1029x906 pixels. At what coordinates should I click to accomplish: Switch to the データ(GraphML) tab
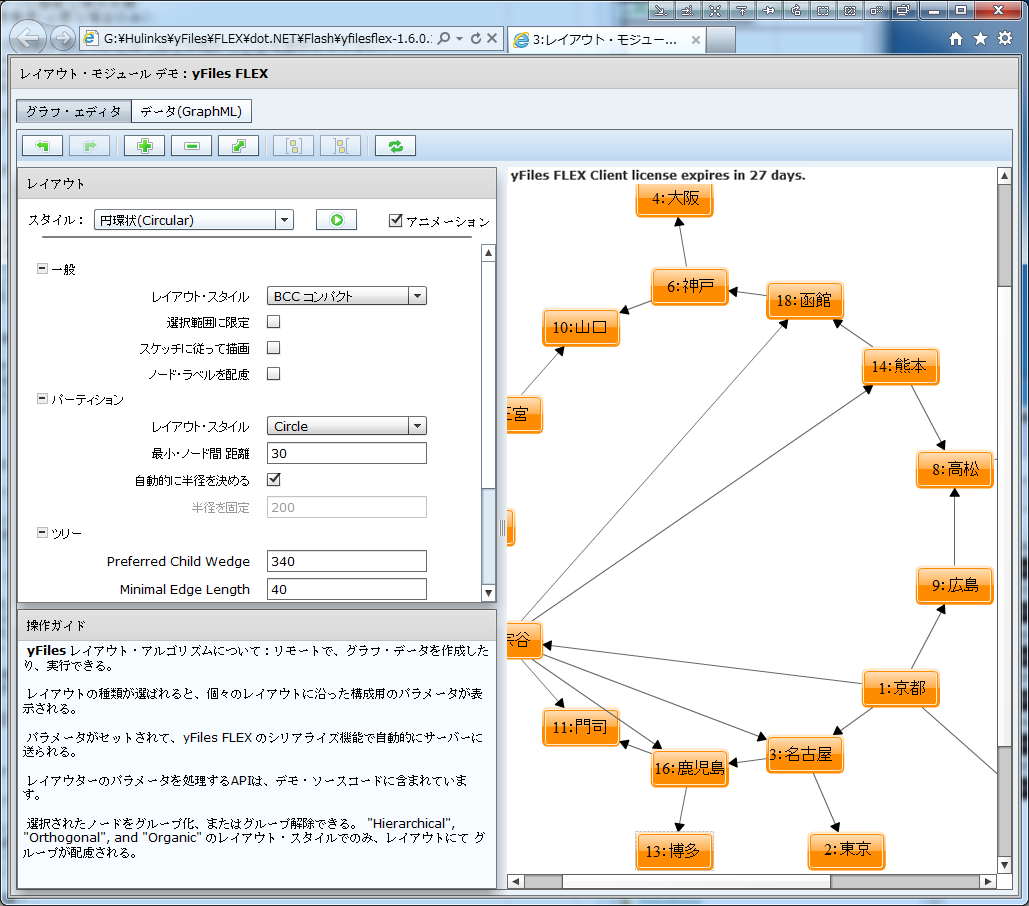point(191,112)
